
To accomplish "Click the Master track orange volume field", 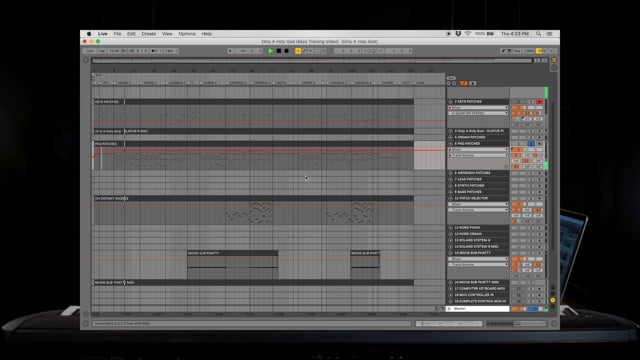I will (x=518, y=309).
